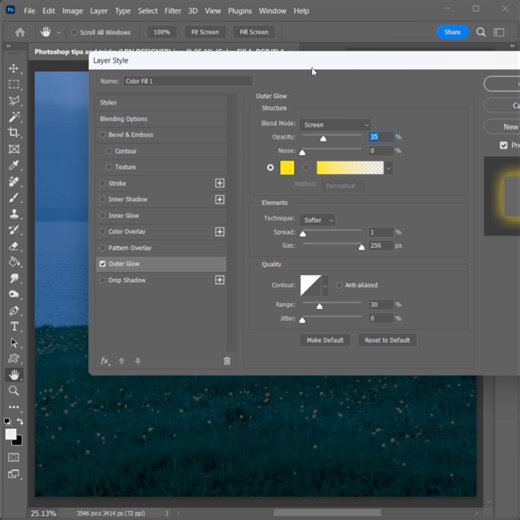Select the Magic Wand tool

click(14, 117)
